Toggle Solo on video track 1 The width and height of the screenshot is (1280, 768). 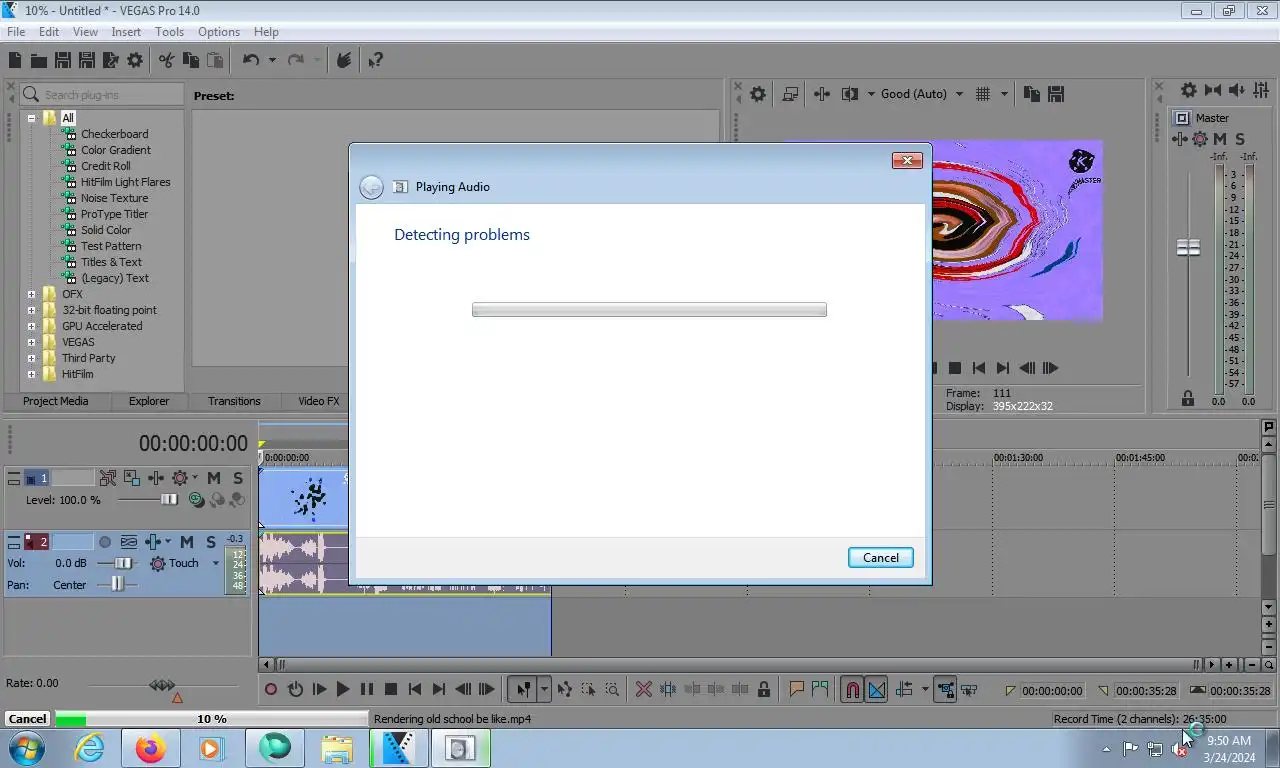point(238,478)
